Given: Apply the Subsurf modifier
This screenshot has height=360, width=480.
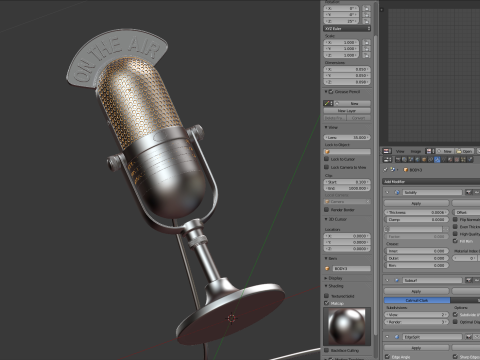Looking at the screenshot, I should tap(416, 291).
